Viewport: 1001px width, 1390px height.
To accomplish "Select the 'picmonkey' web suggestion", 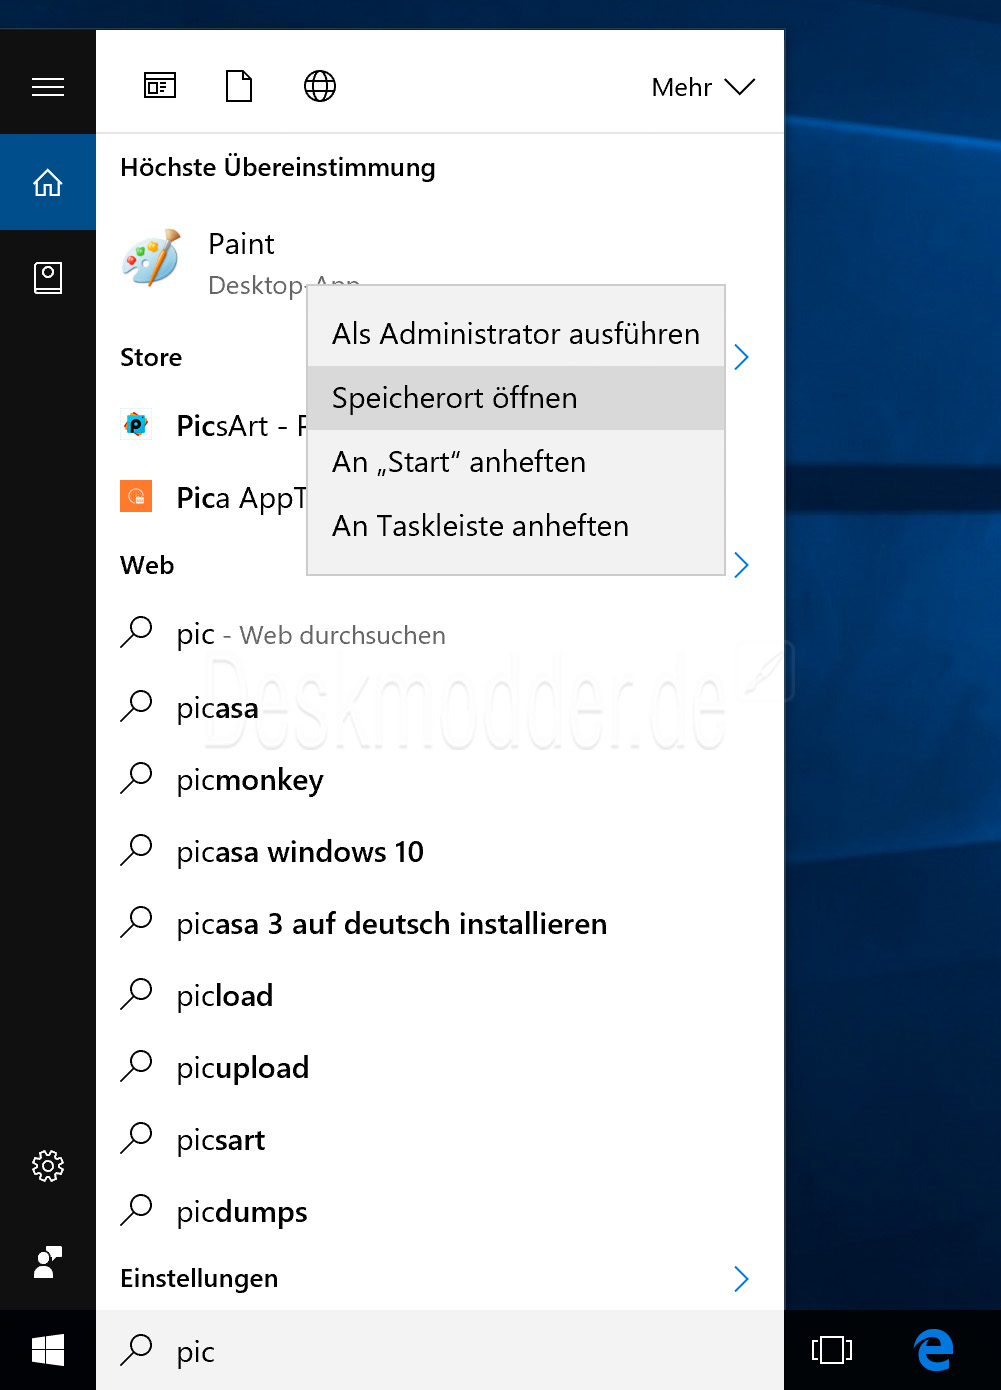I will (440, 779).
